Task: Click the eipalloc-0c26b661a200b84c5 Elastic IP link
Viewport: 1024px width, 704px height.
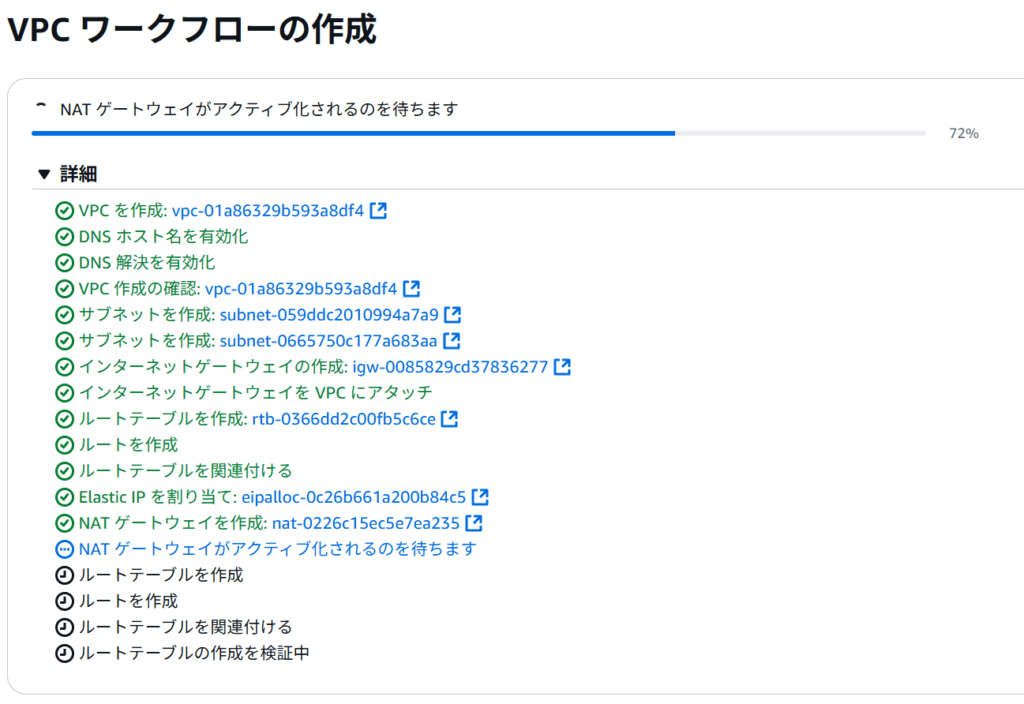Action: coord(353,497)
